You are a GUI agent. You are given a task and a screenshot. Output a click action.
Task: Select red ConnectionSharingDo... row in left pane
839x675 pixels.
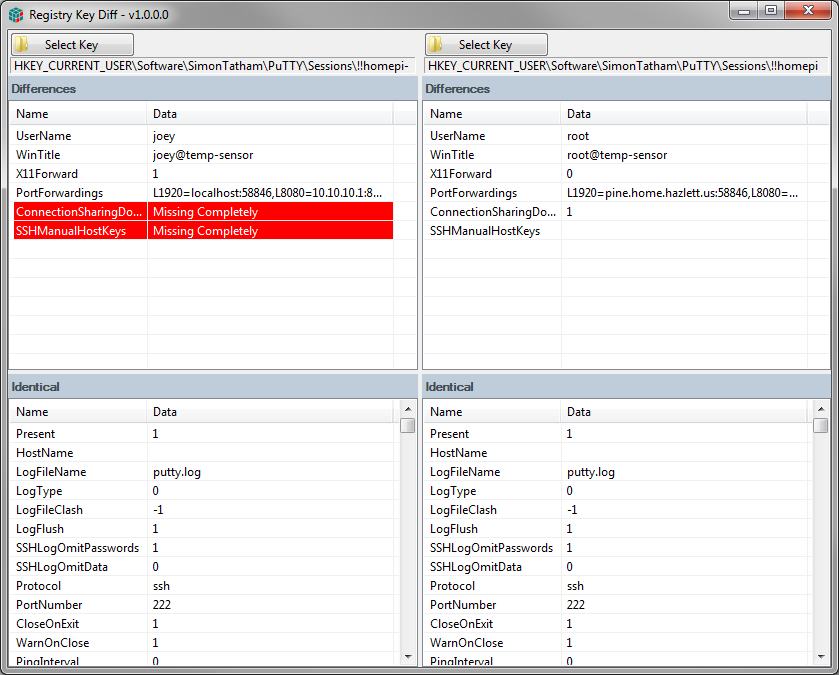tap(200, 212)
